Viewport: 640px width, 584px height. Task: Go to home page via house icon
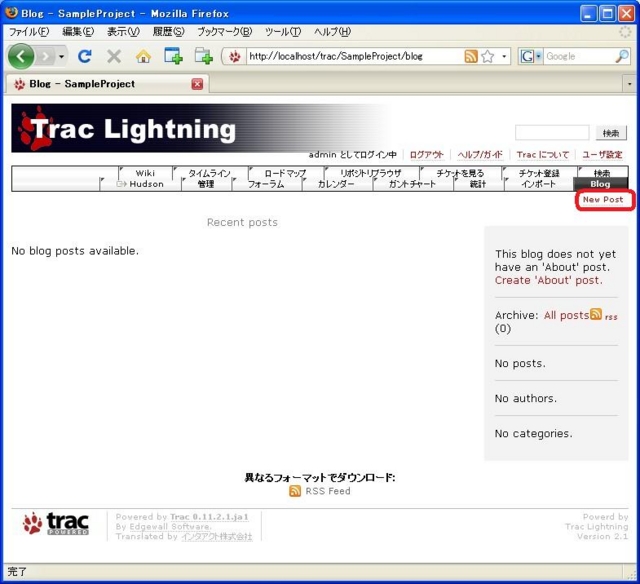coord(143,56)
